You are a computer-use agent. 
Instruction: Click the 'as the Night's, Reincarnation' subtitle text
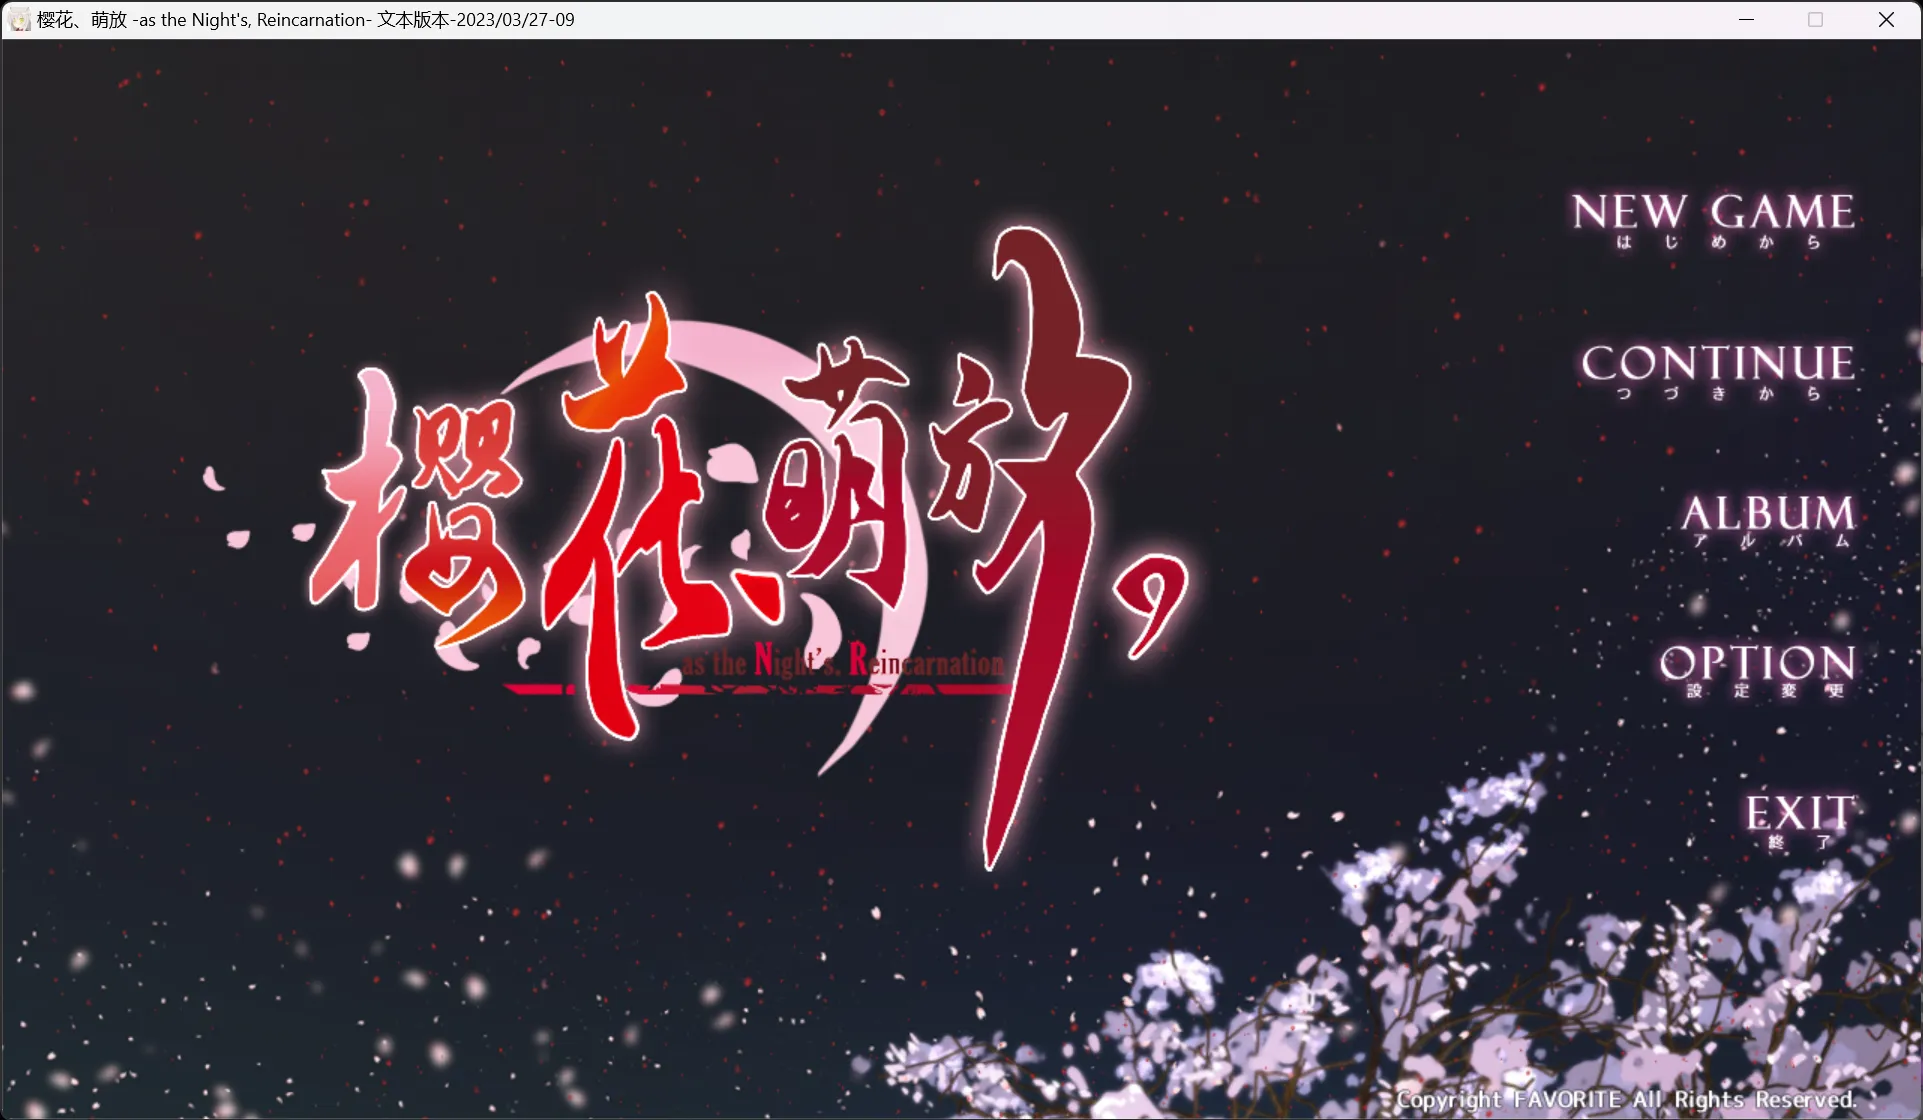coord(844,661)
